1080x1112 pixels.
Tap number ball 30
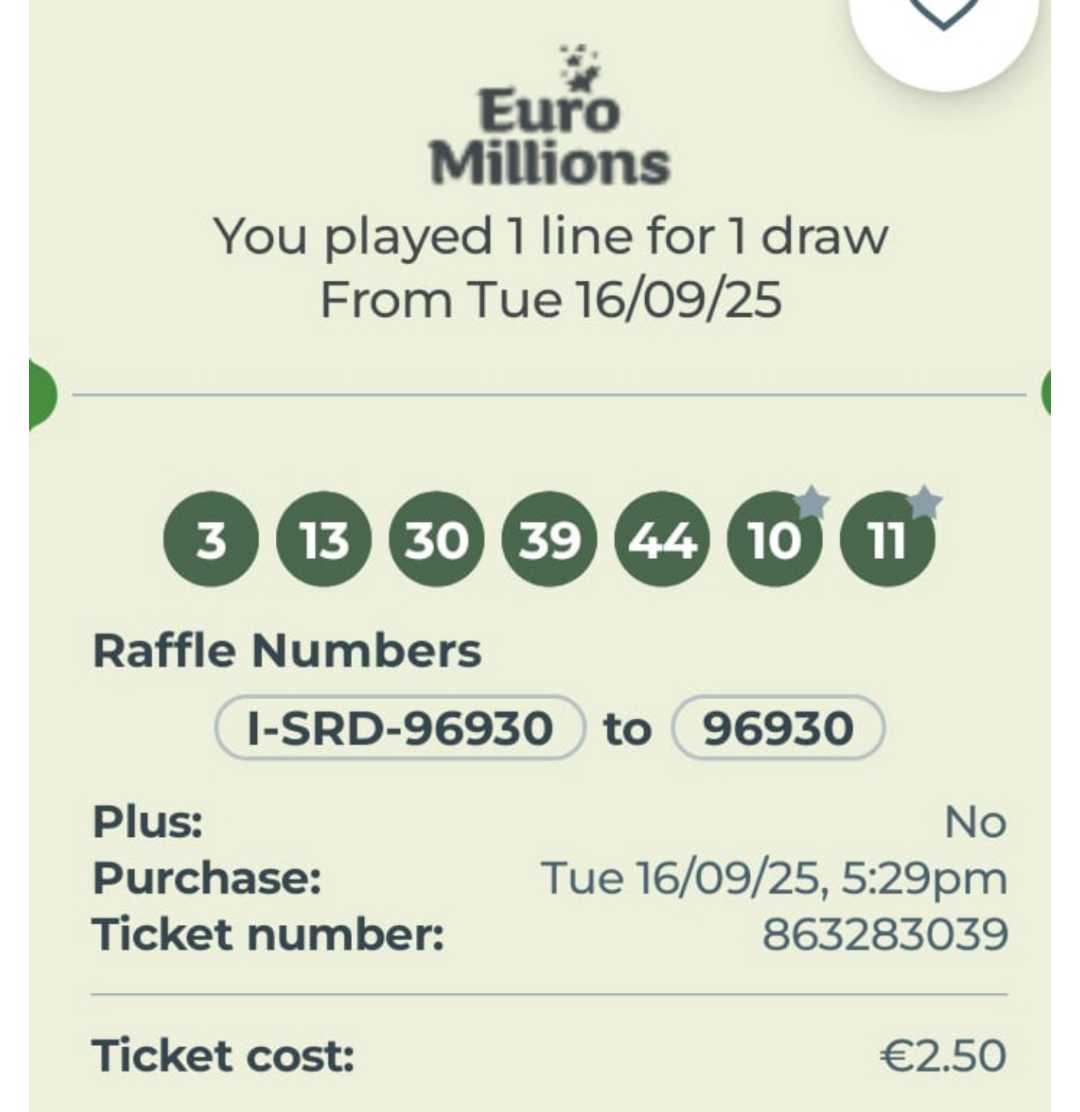(437, 540)
